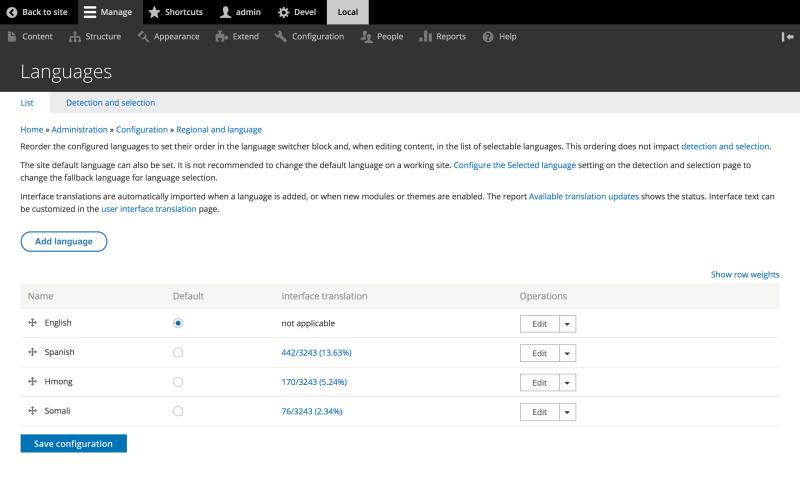The image size is (800, 500).
Task: Open the Devel toolbar menu
Action: pyautogui.click(x=297, y=12)
